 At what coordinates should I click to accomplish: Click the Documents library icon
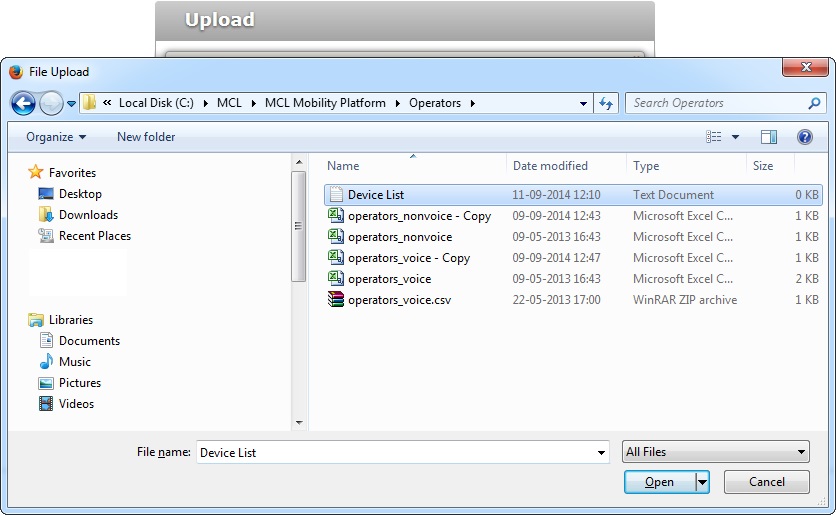[x=46, y=340]
